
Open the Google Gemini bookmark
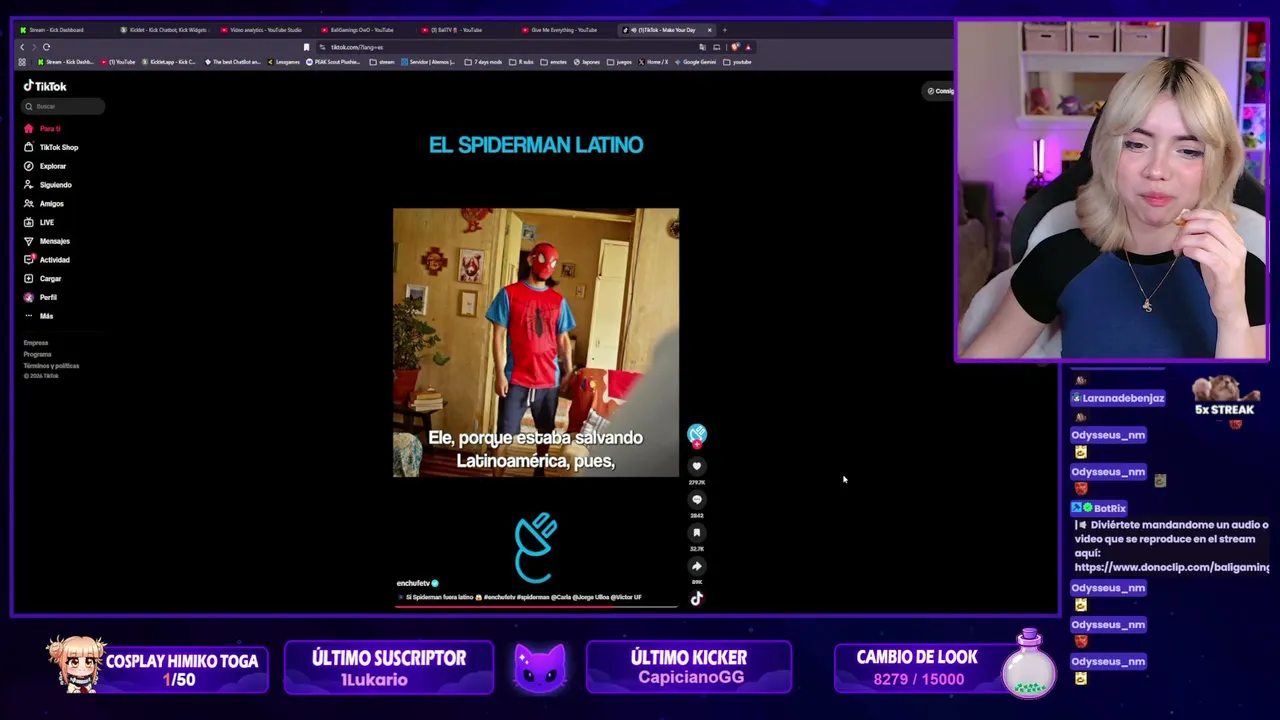(x=694, y=62)
